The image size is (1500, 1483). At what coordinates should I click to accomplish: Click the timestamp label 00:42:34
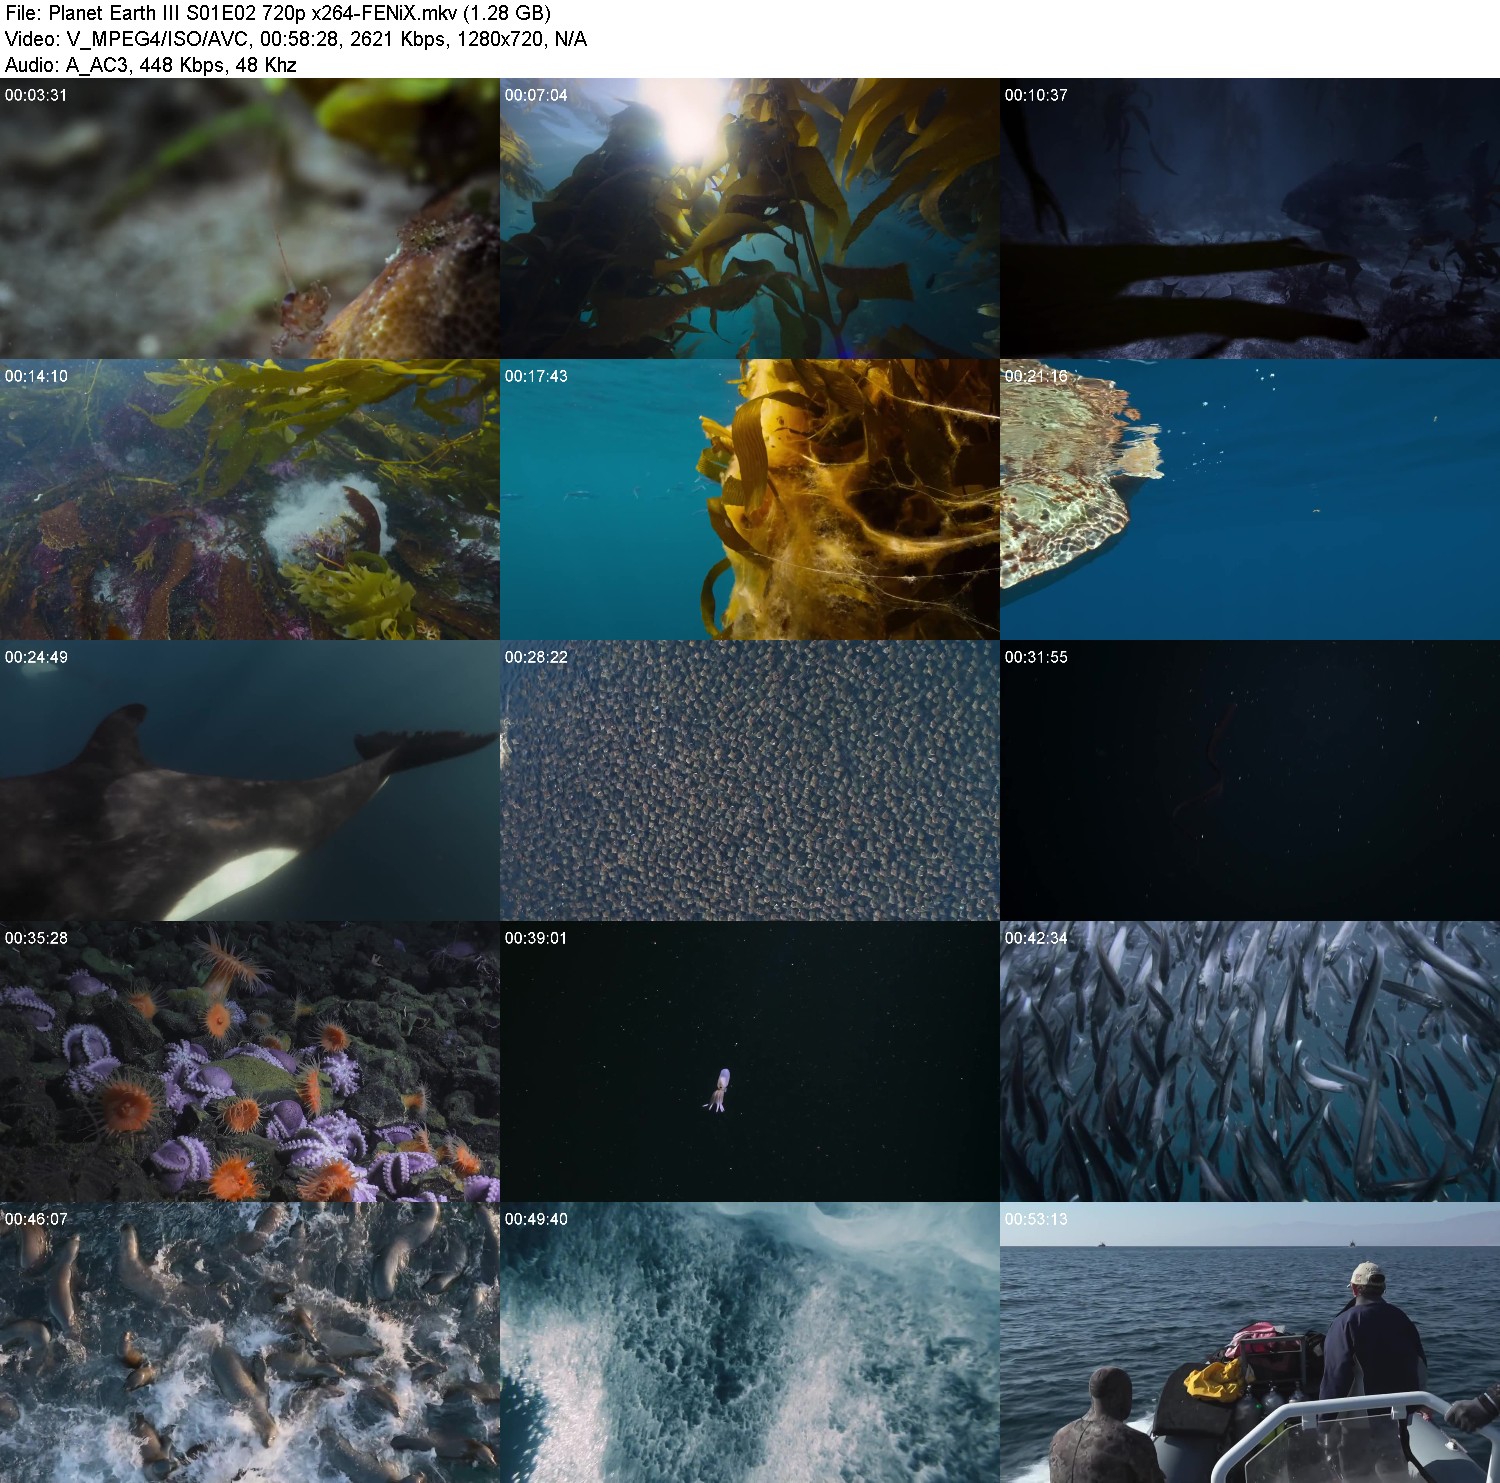[1036, 938]
